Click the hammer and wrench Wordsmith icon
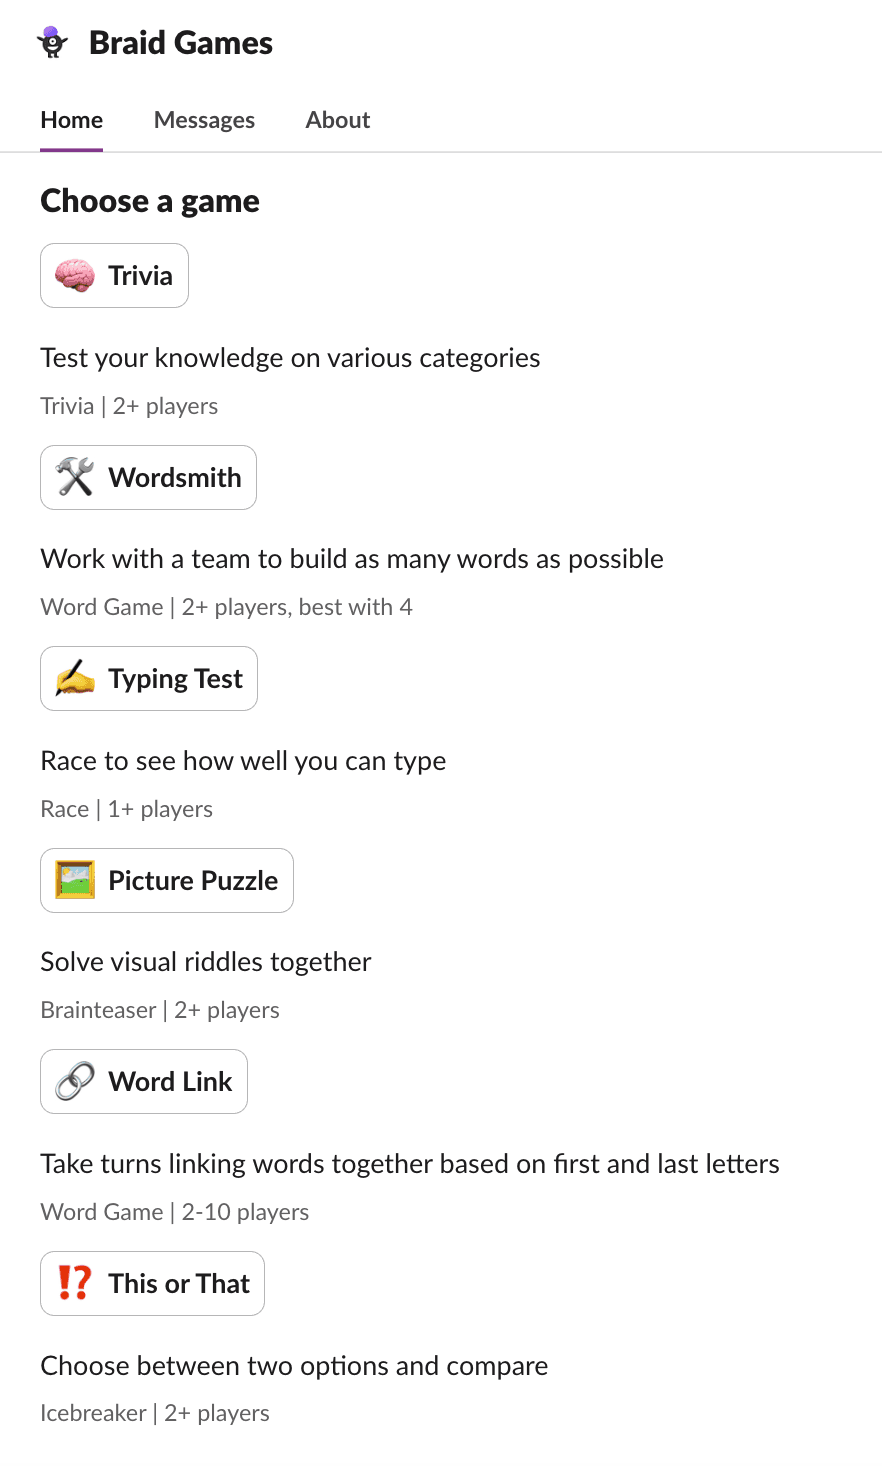 coord(75,477)
